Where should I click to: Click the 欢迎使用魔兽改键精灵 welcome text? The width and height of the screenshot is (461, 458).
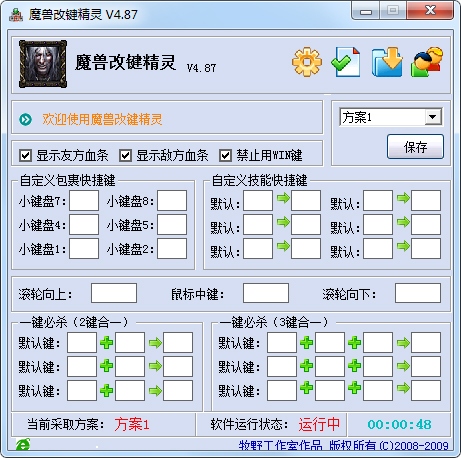pyautogui.click(x=102, y=119)
